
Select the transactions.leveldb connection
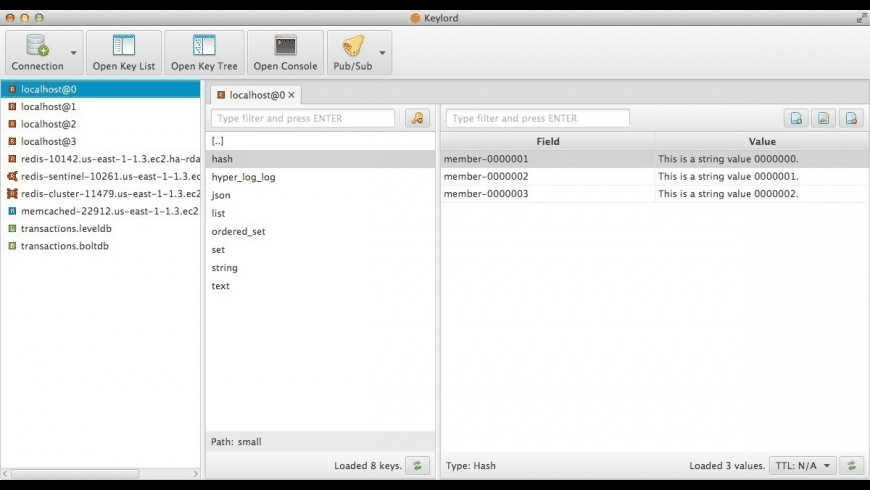64,228
